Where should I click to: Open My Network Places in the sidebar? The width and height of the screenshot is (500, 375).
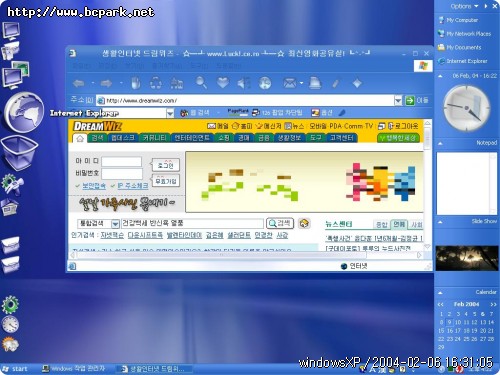coord(465,34)
